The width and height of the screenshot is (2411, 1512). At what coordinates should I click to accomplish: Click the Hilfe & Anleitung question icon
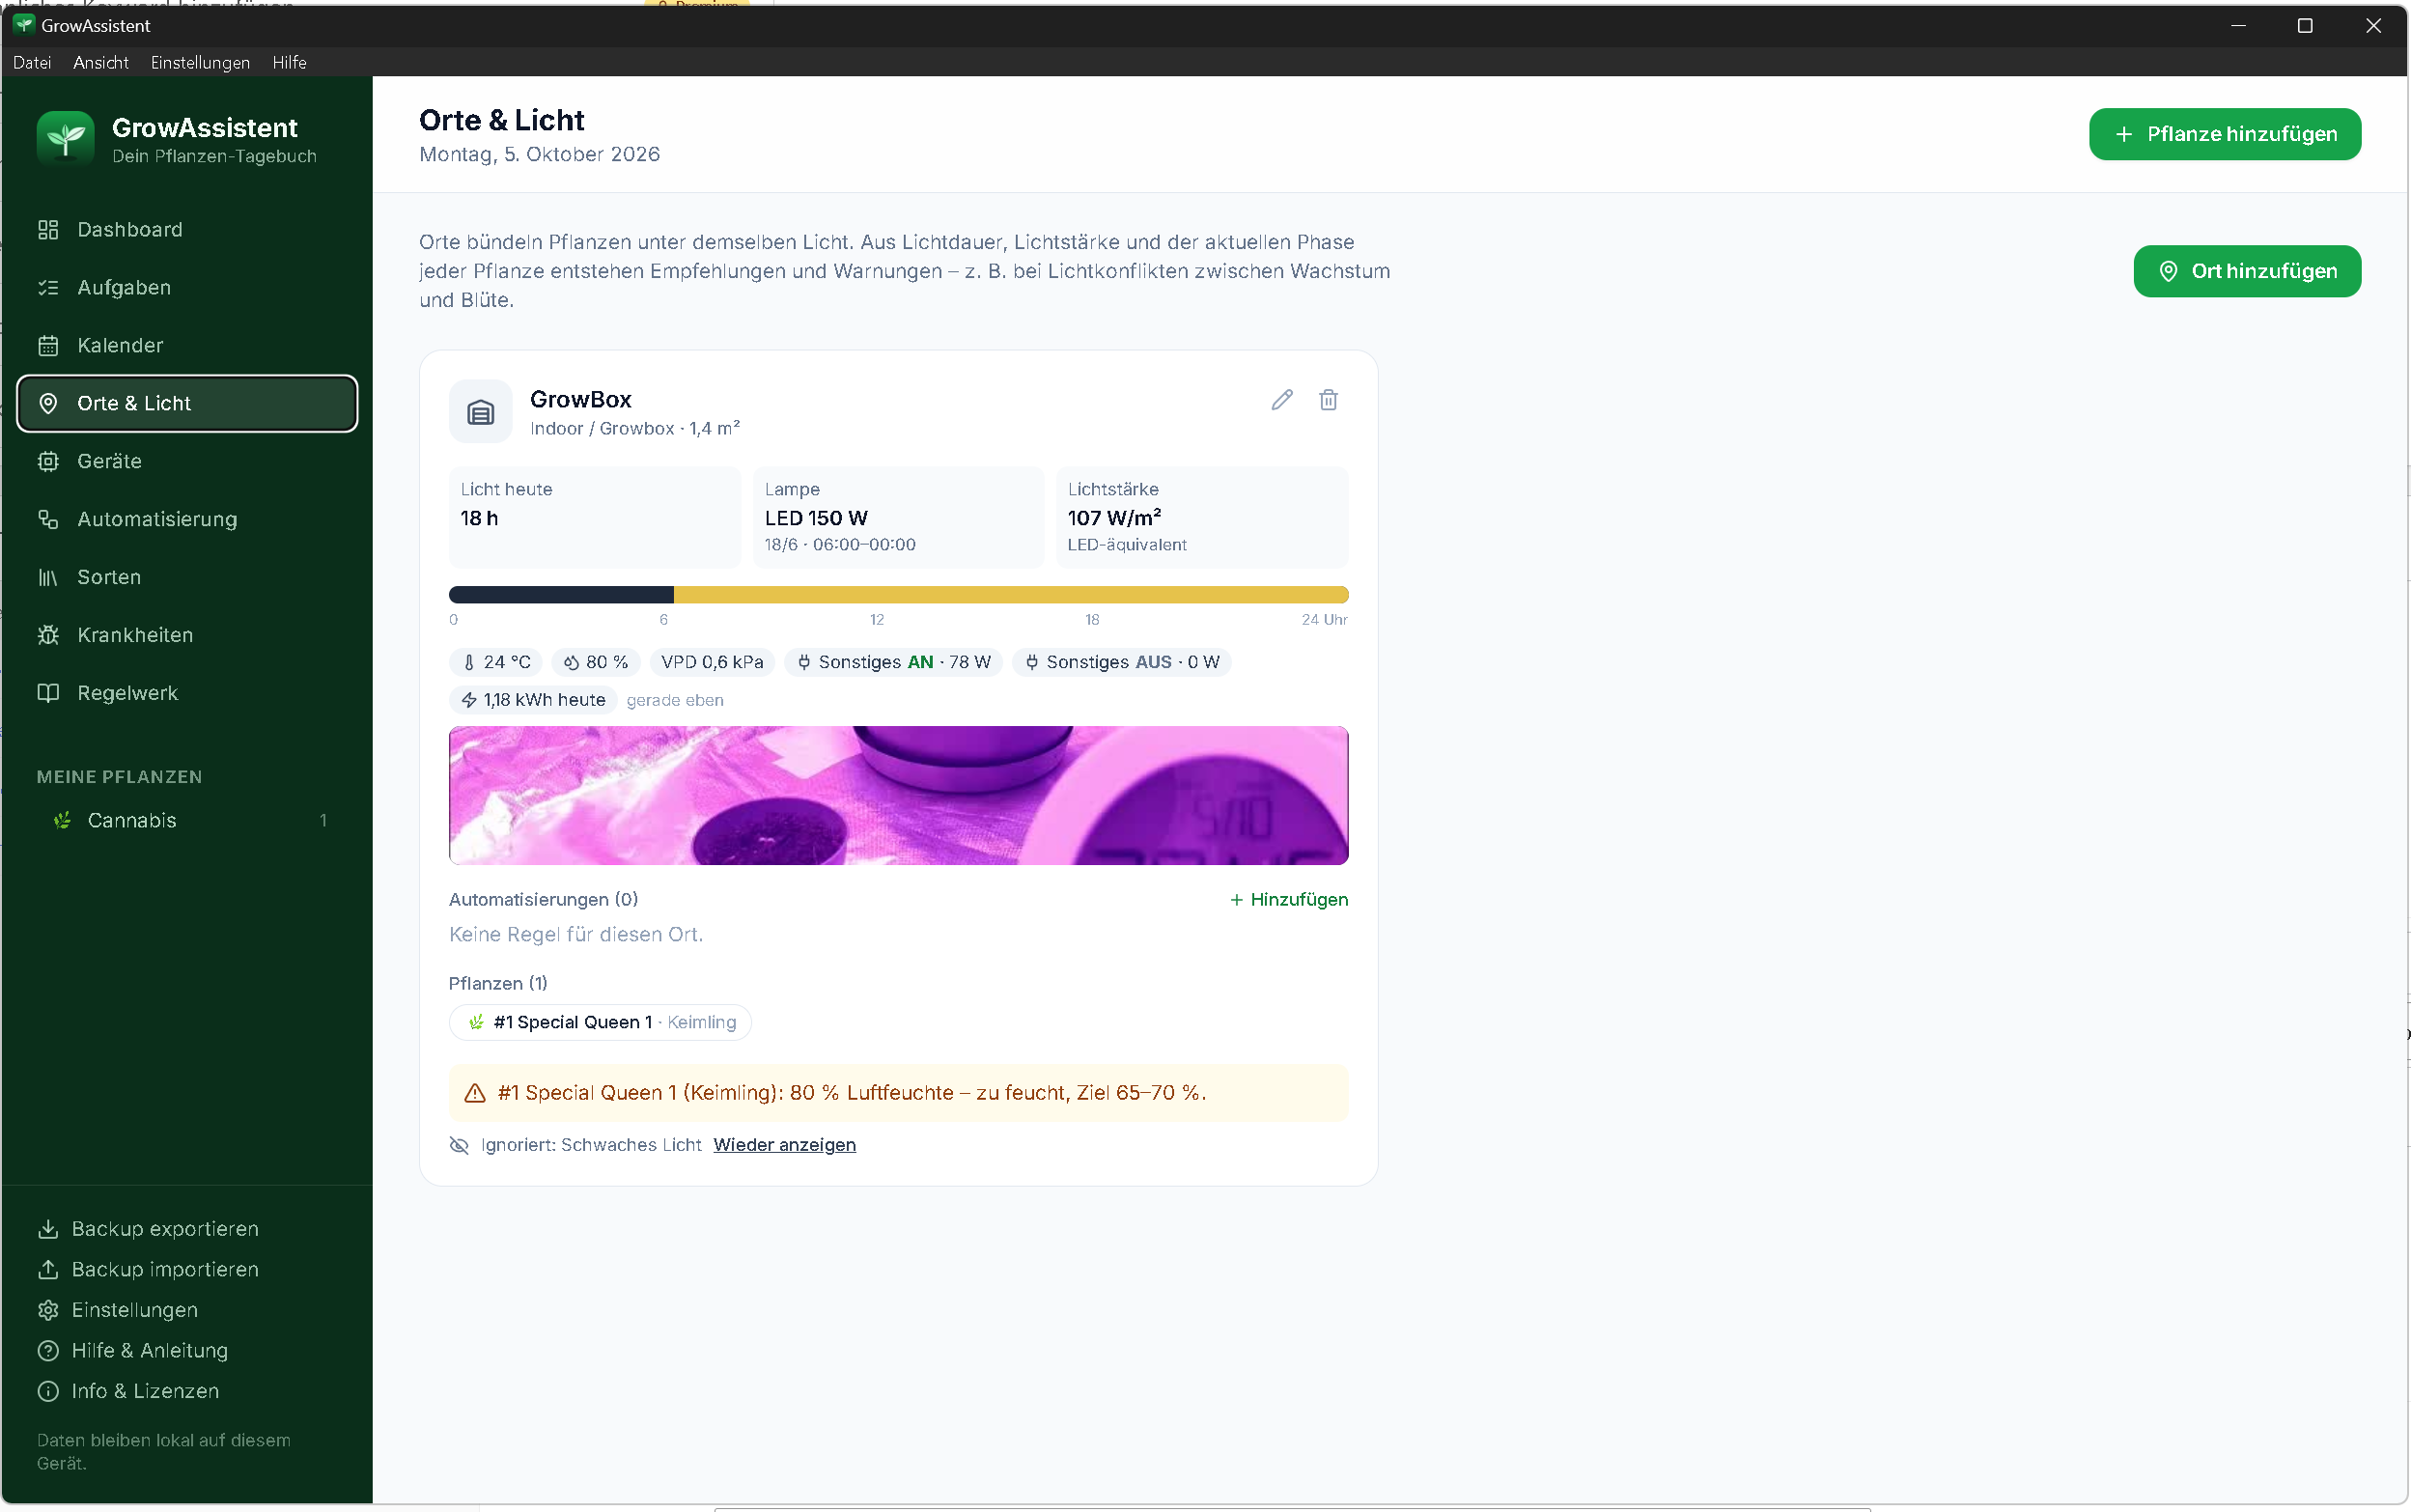tap(48, 1352)
